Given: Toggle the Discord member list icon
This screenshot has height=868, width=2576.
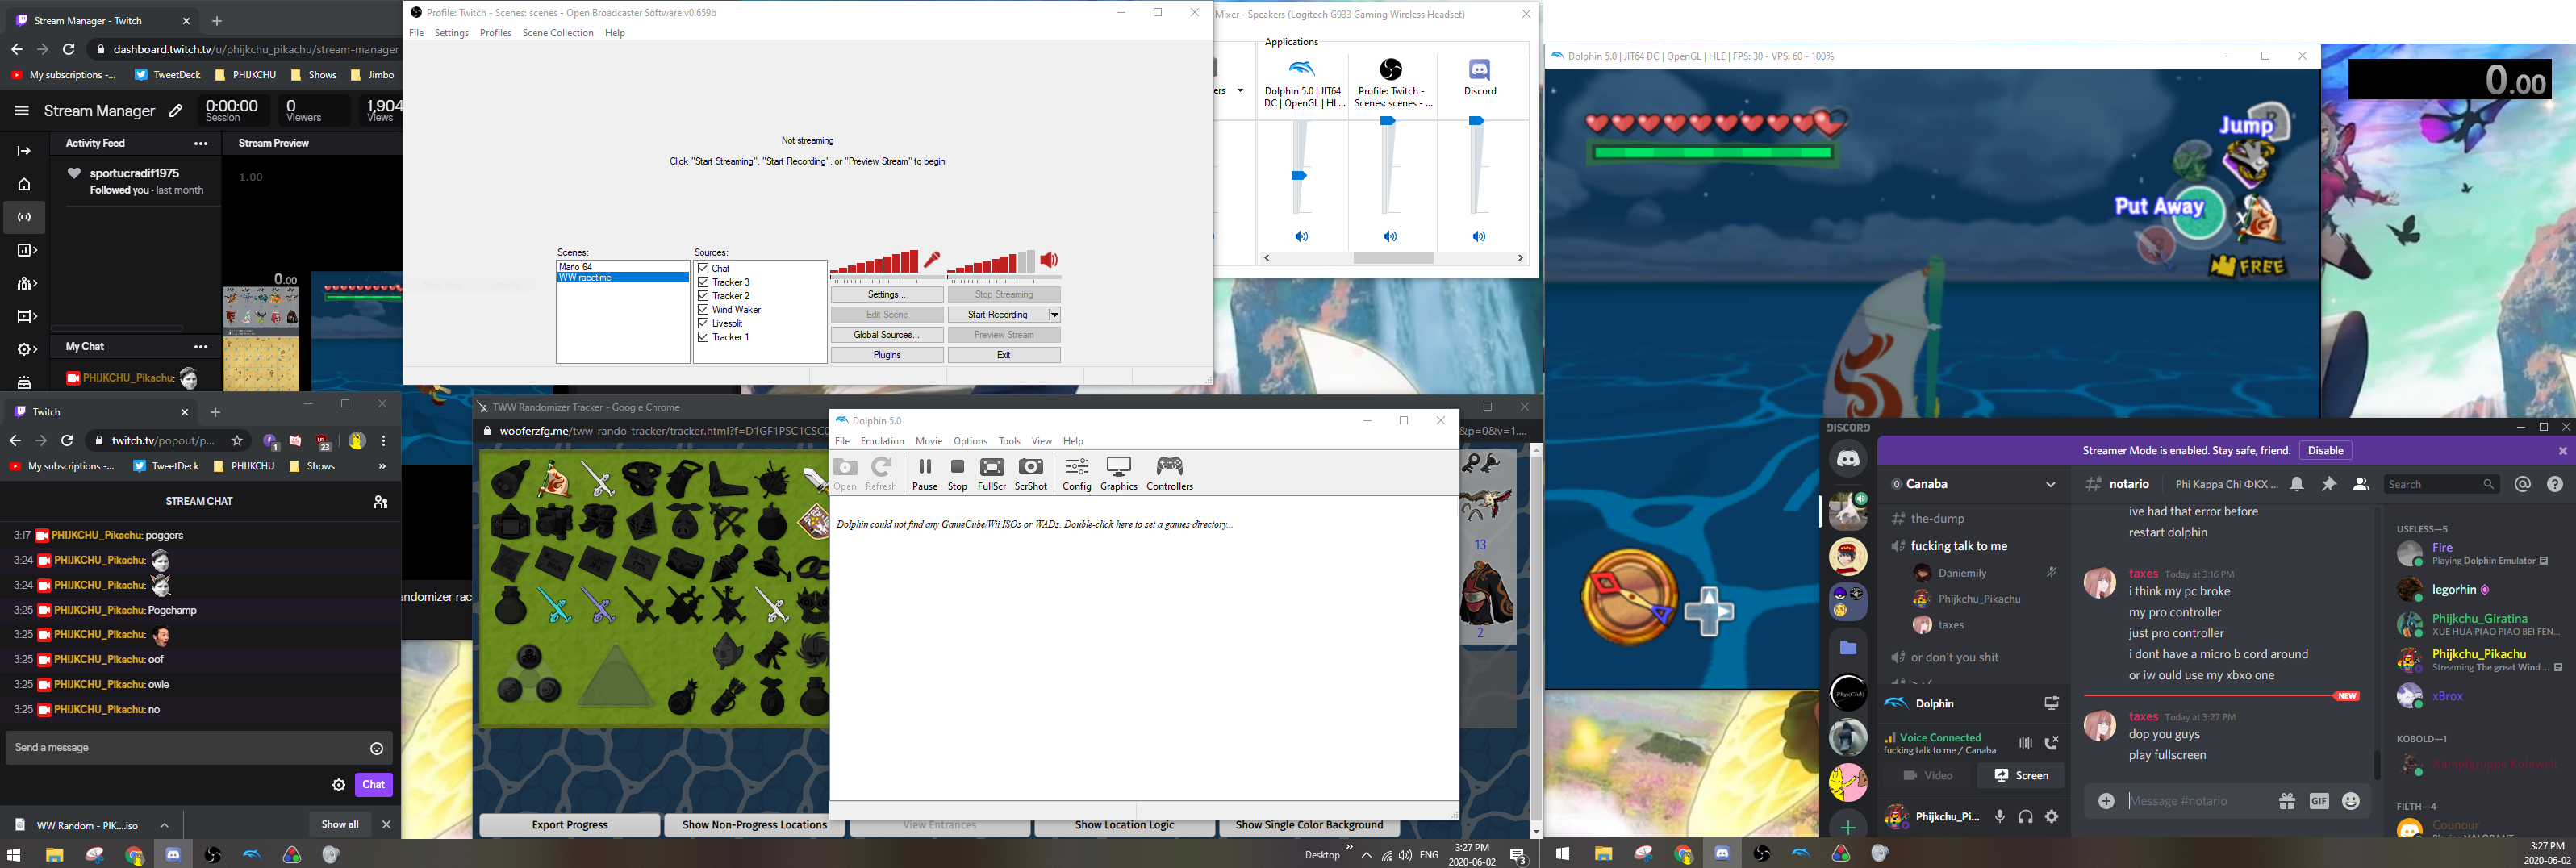Looking at the screenshot, I should 2361,484.
